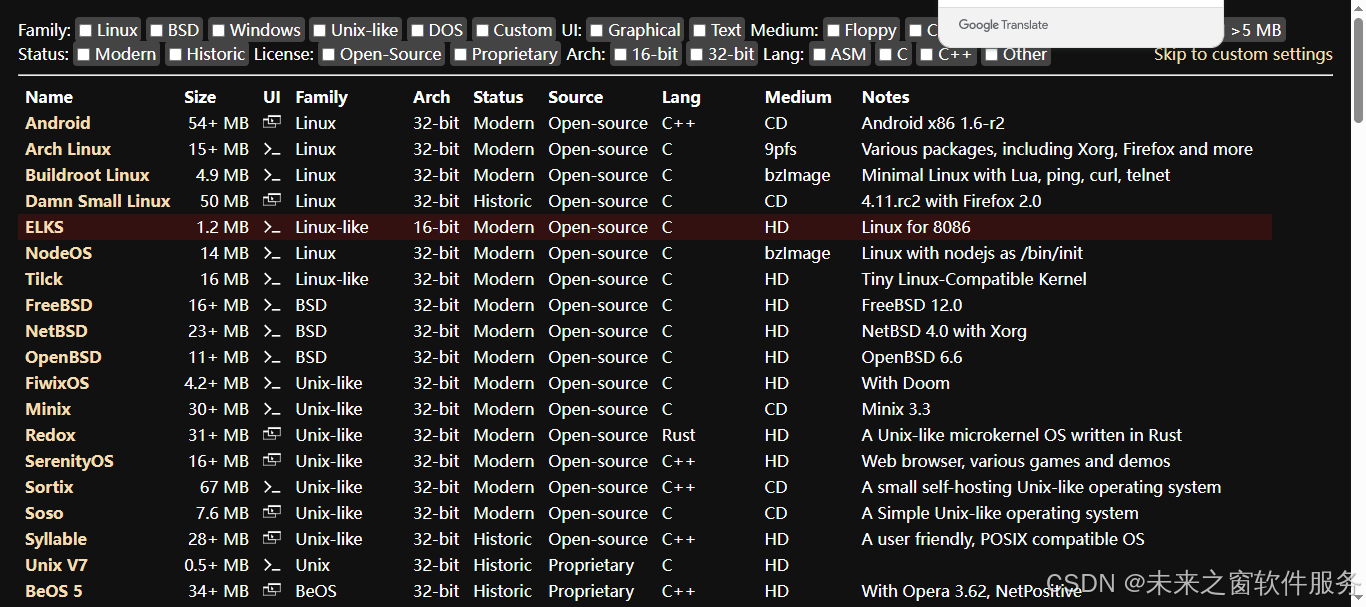
Task: Enable the Custom family checkbox
Action: pyautogui.click(x=482, y=31)
